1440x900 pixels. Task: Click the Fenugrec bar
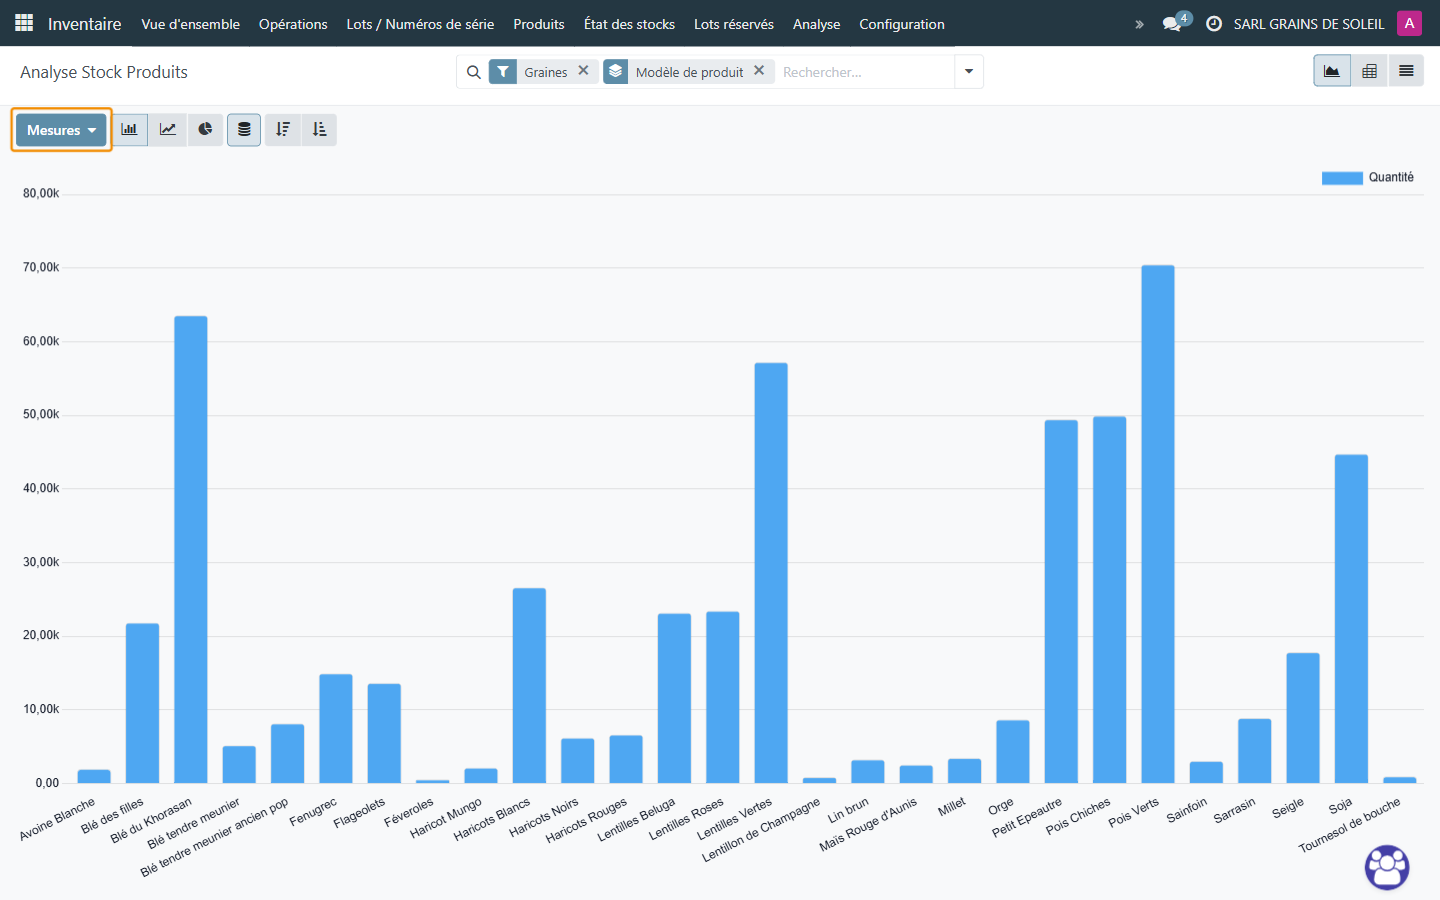click(x=336, y=728)
